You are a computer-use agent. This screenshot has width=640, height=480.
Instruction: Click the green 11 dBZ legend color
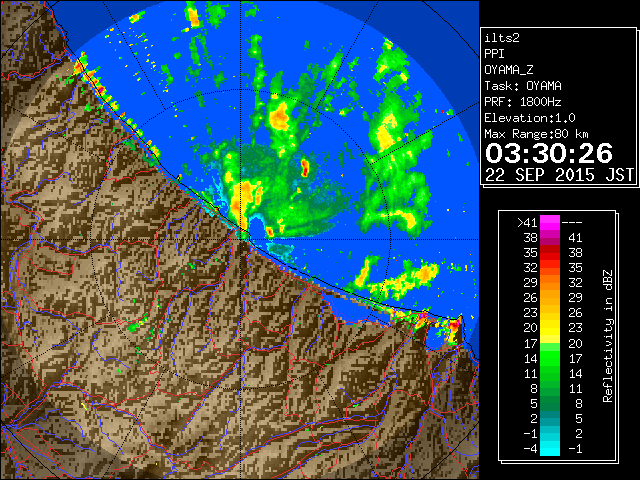(550, 373)
